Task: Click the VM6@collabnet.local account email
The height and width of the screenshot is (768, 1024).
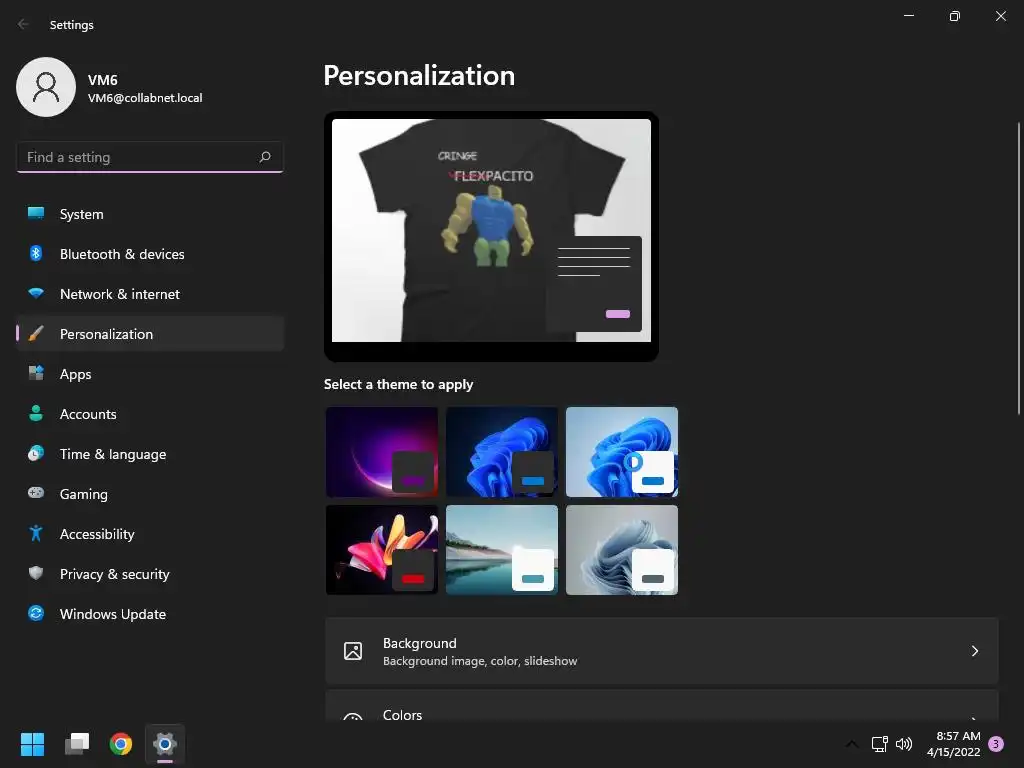Action: [145, 98]
